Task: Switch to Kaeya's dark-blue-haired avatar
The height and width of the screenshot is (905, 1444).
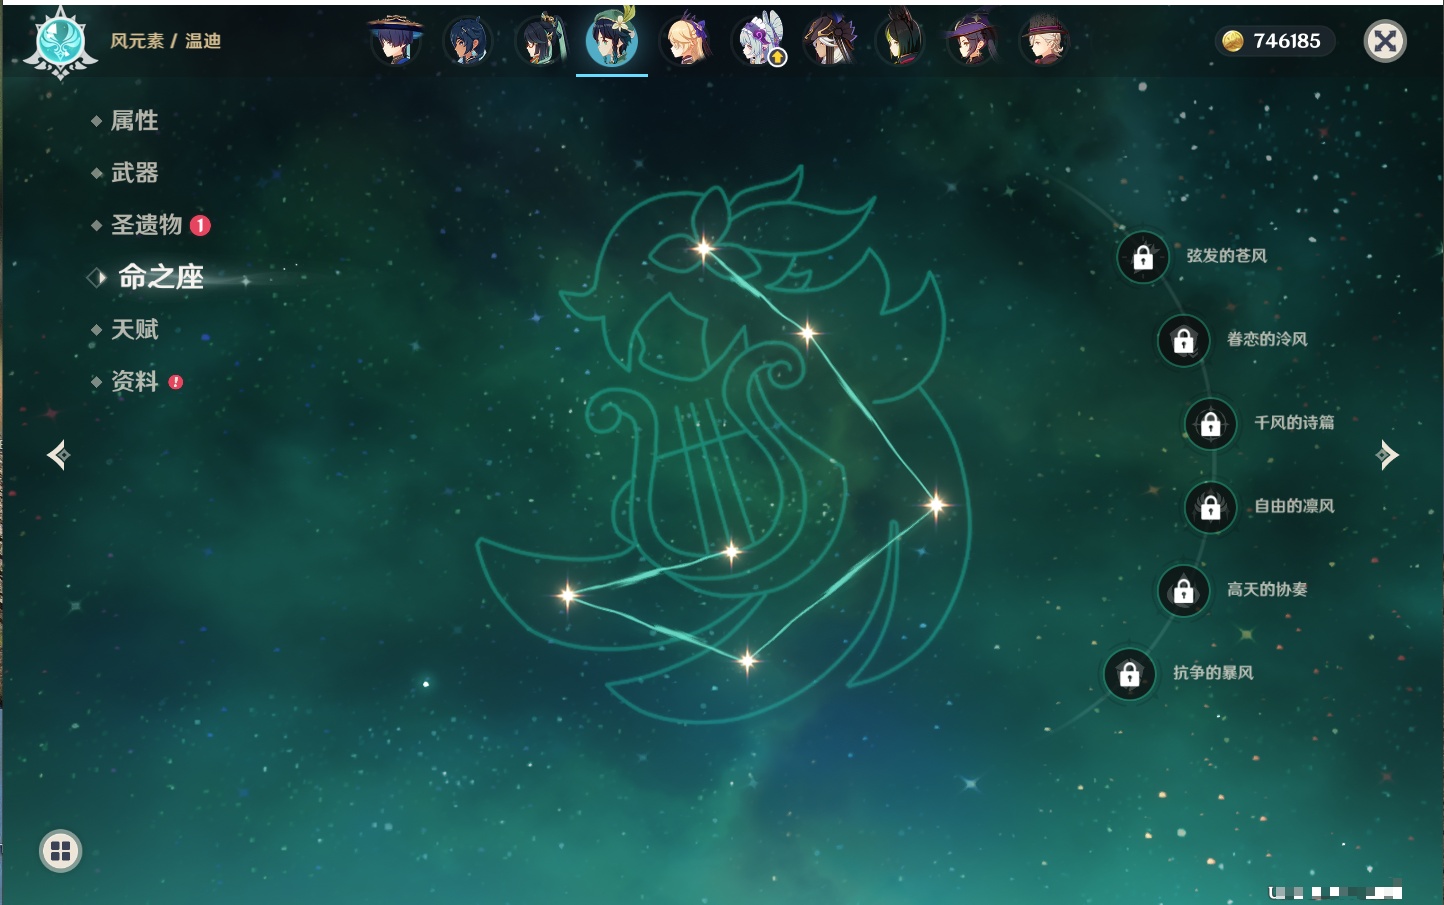Action: 467,41
